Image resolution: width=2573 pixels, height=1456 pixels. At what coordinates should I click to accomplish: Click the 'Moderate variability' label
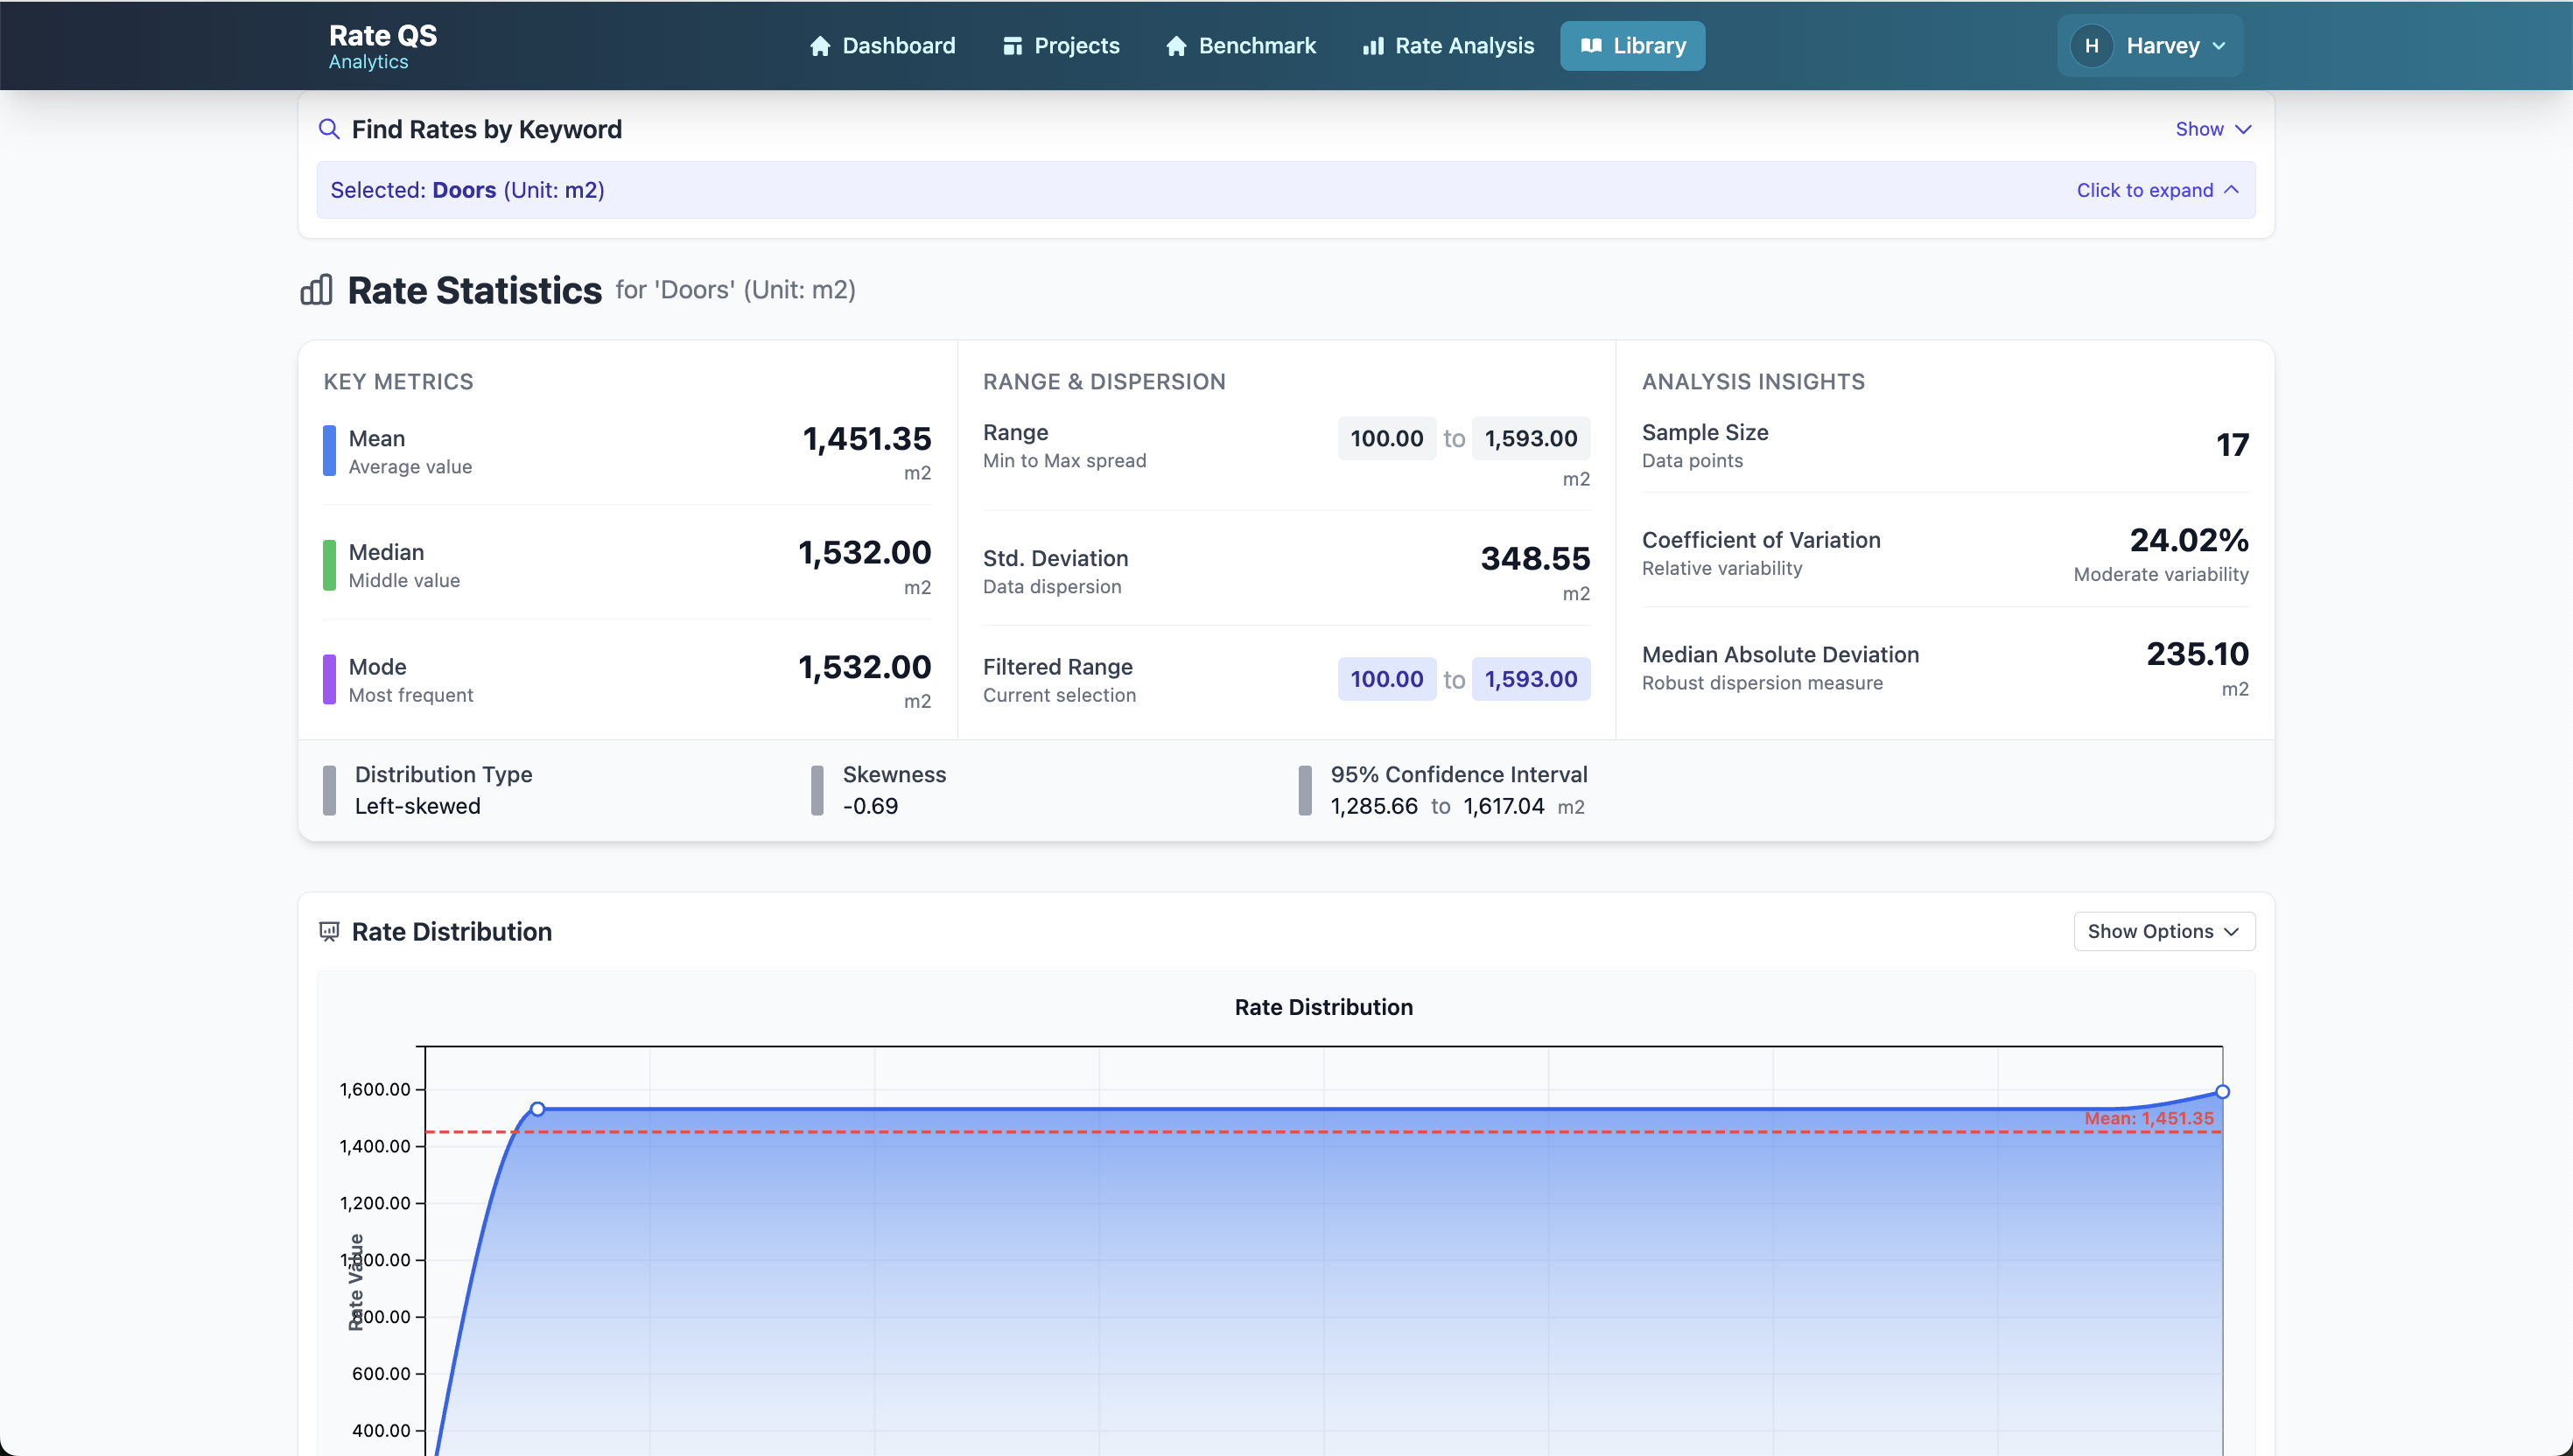pyautogui.click(x=2160, y=574)
